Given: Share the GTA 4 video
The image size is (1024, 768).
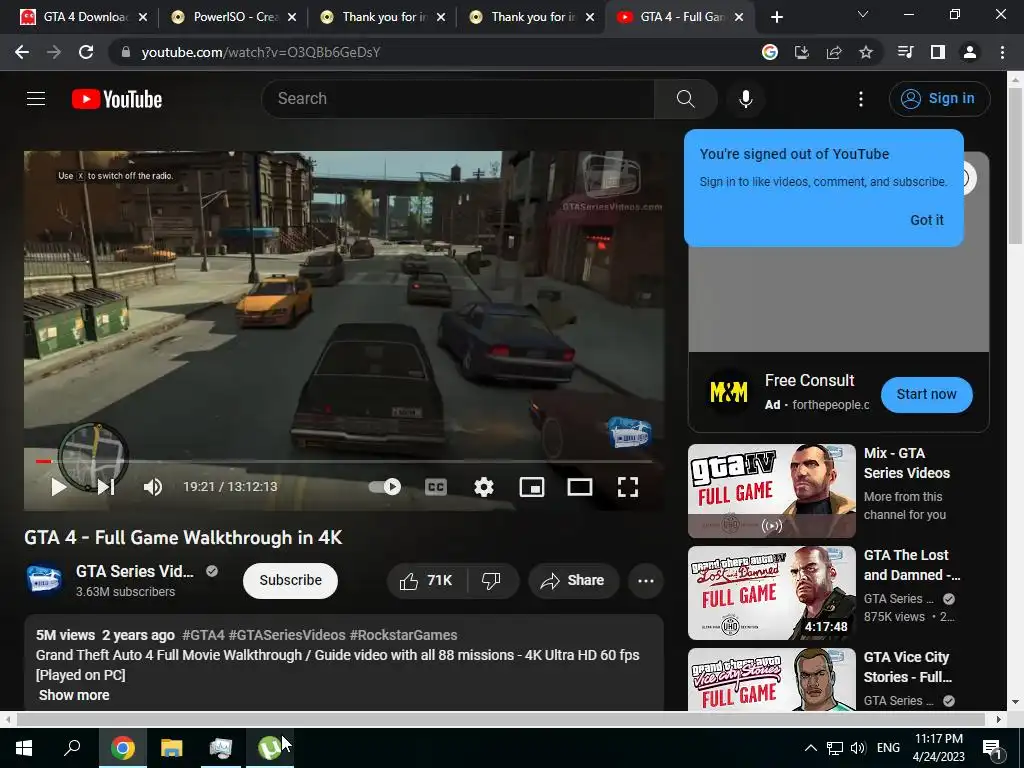Looking at the screenshot, I should 573,580.
